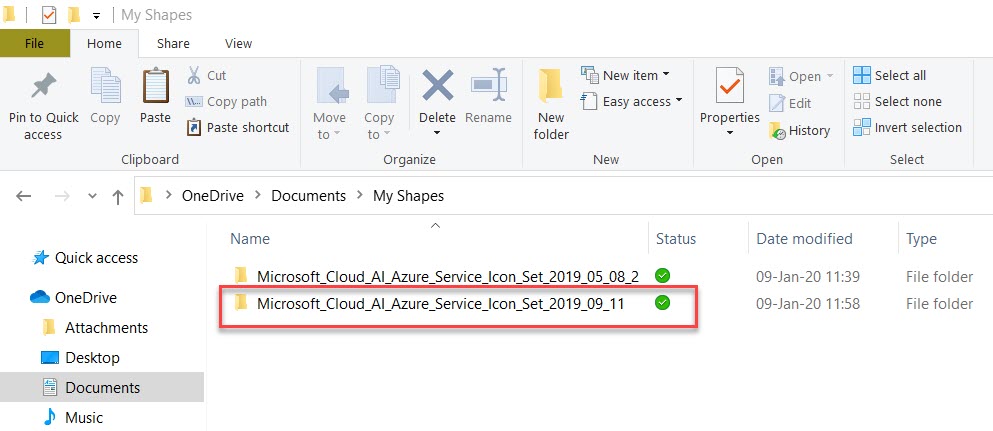Click Documents in the address breadcrumb
The height and width of the screenshot is (431, 993).
pos(308,196)
